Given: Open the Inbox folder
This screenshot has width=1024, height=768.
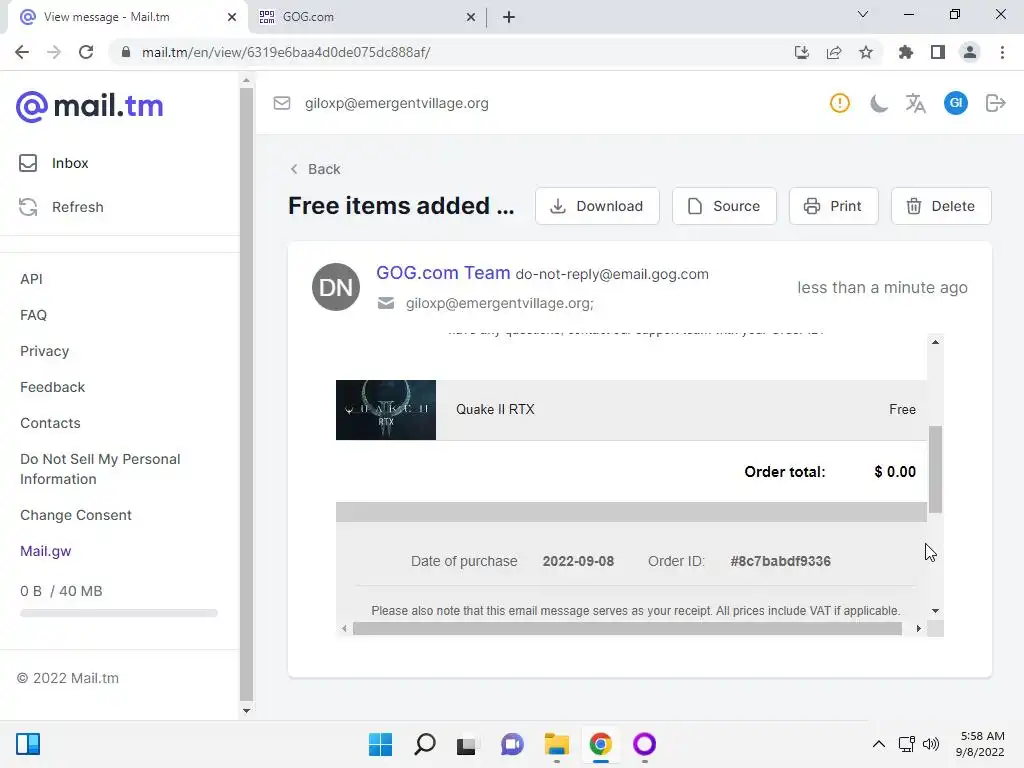Looking at the screenshot, I should (x=54, y=163).
